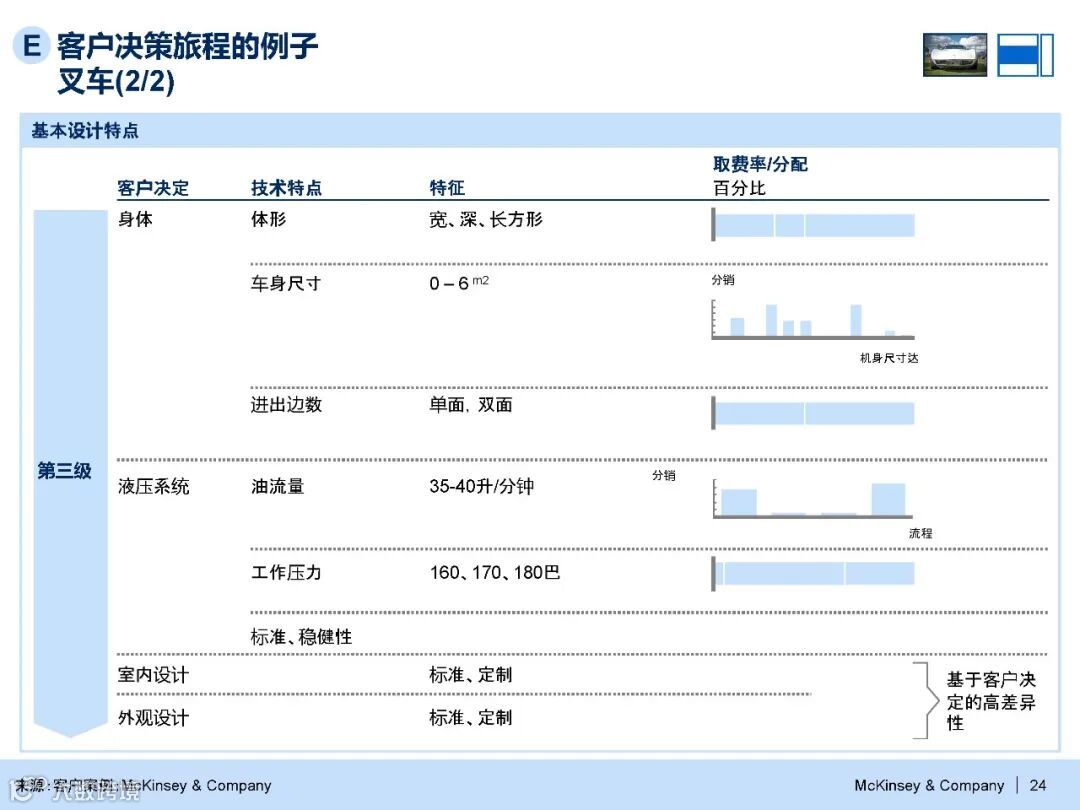Select the value 160、170、180巴
The width and height of the screenshot is (1080, 810).
[x=495, y=572]
